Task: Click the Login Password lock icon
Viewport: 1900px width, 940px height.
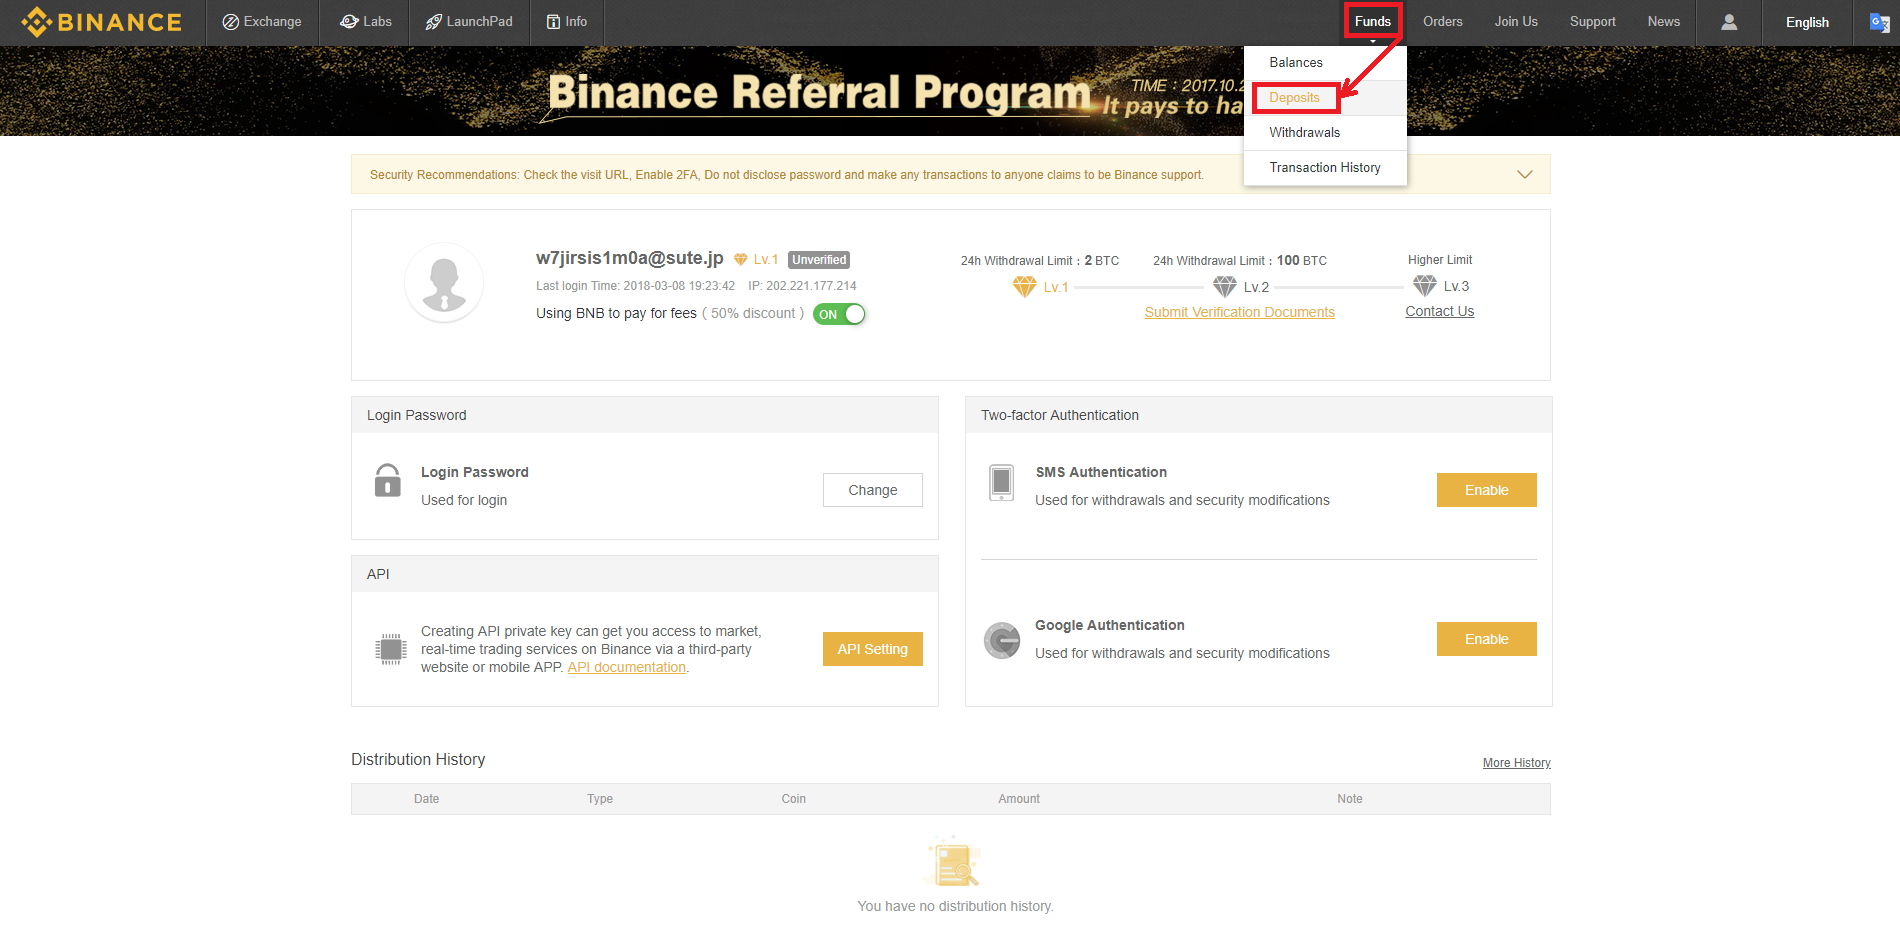Action: tap(388, 480)
